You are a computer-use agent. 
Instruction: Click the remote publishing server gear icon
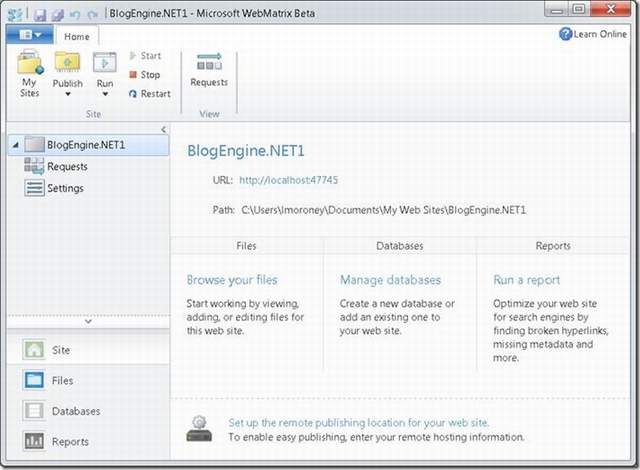click(x=199, y=428)
